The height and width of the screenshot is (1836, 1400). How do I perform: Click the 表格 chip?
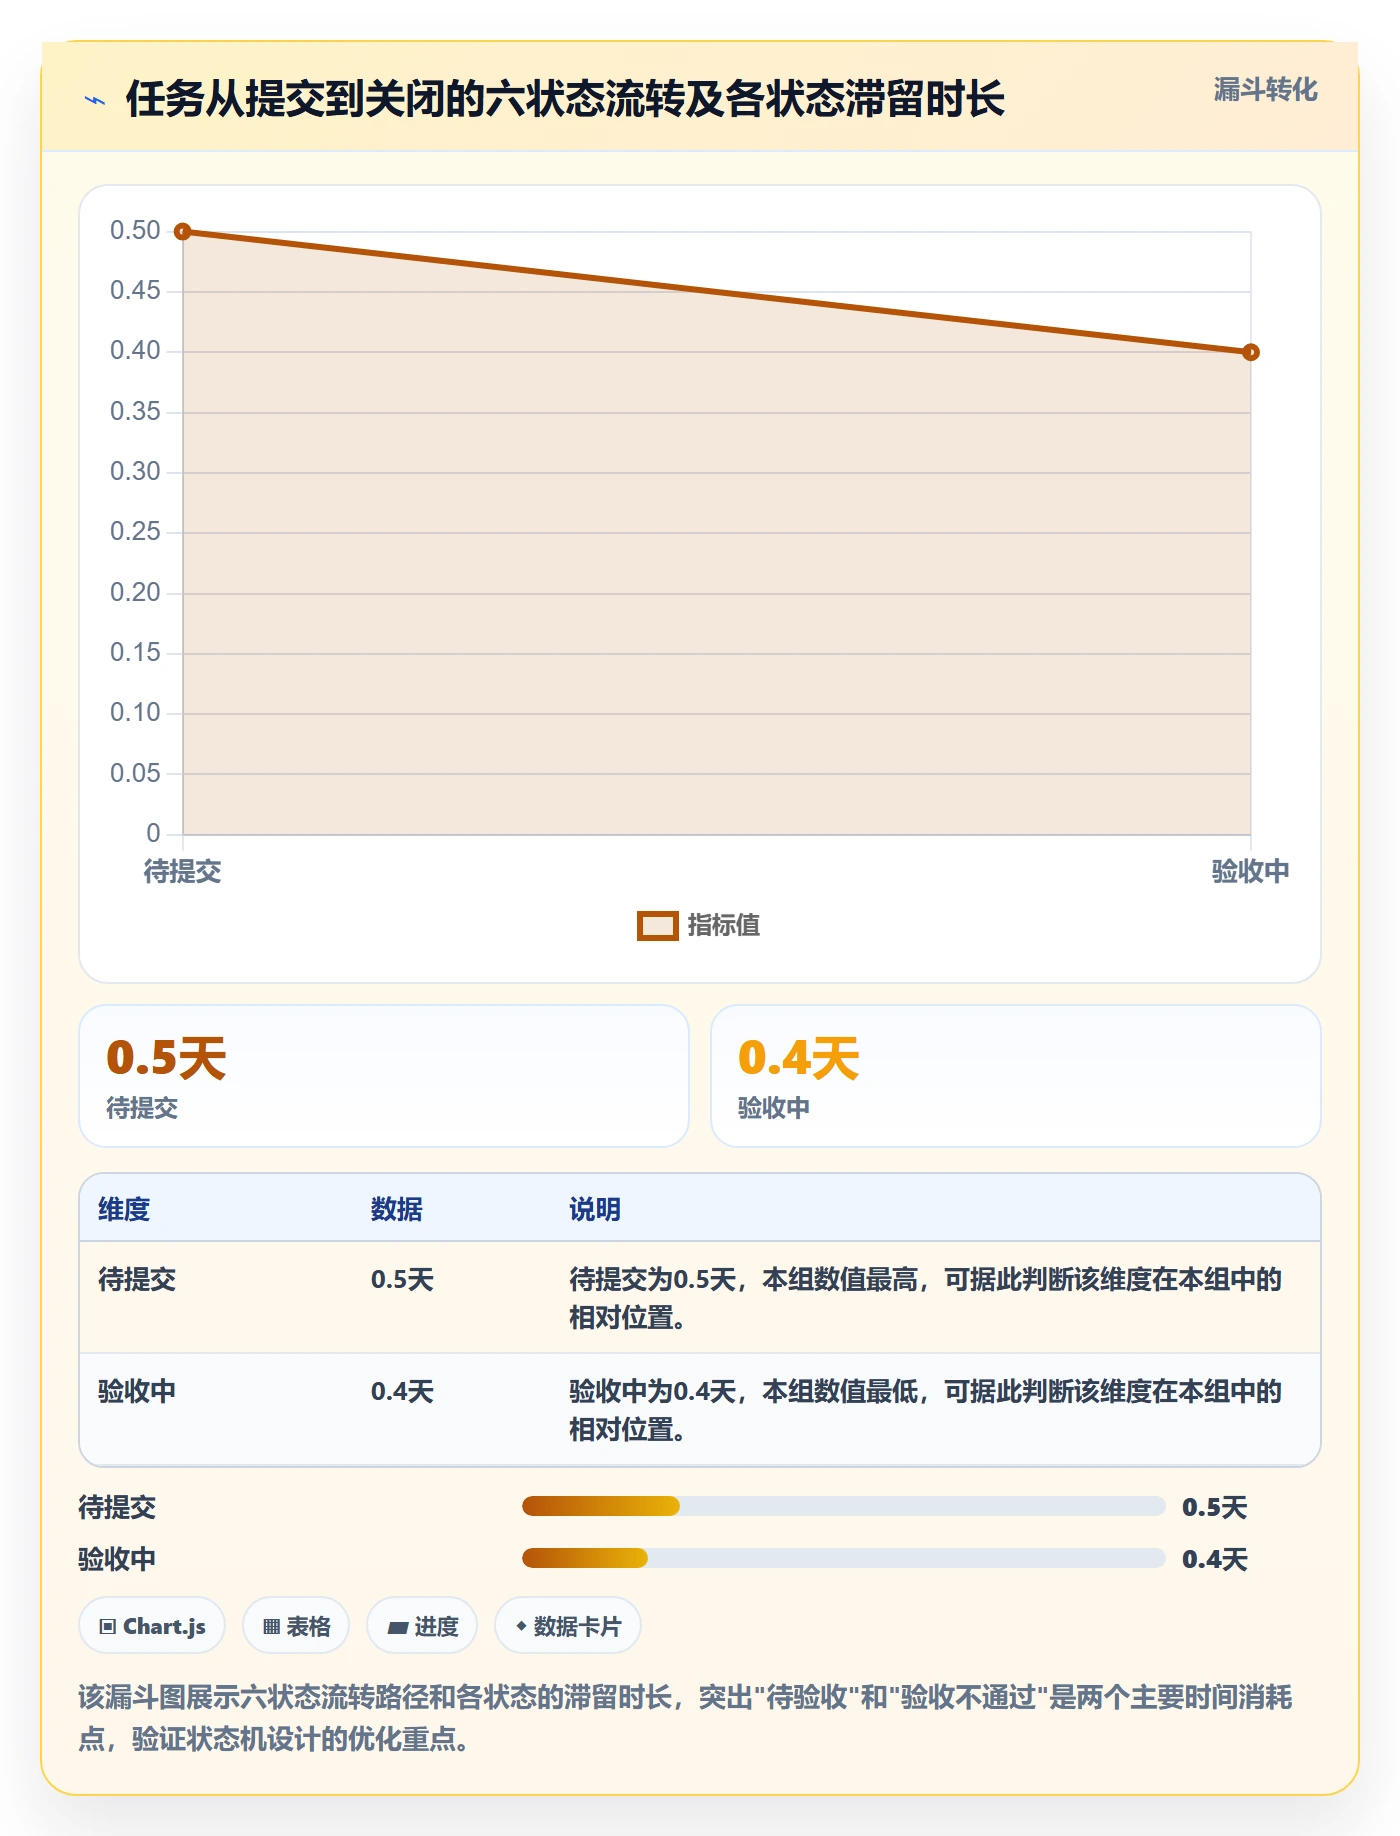click(296, 1626)
